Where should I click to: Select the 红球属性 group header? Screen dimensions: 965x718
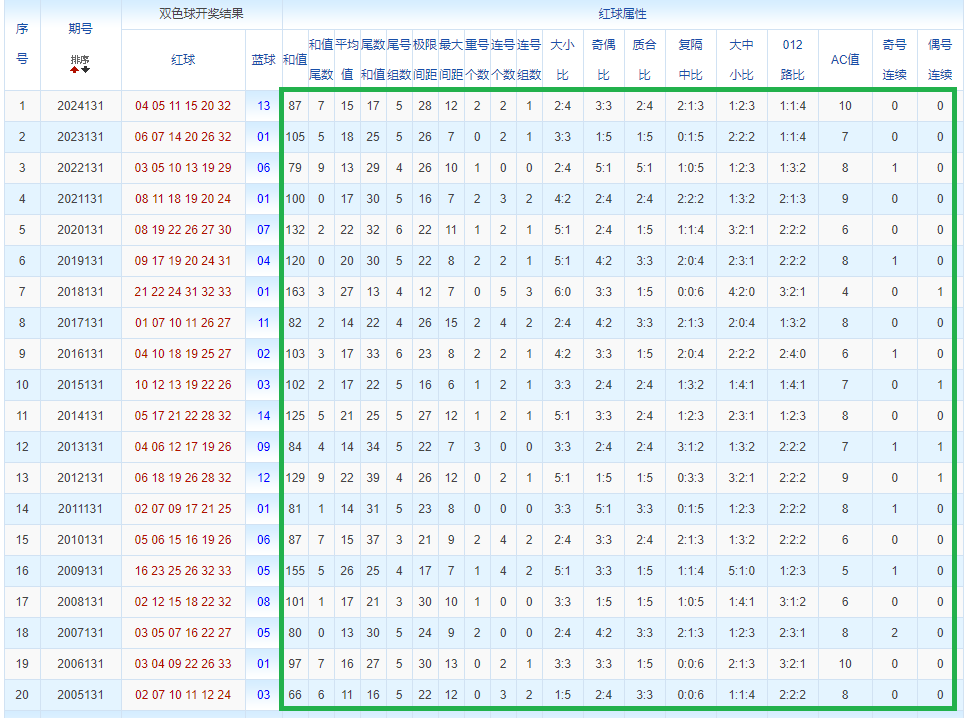622,14
